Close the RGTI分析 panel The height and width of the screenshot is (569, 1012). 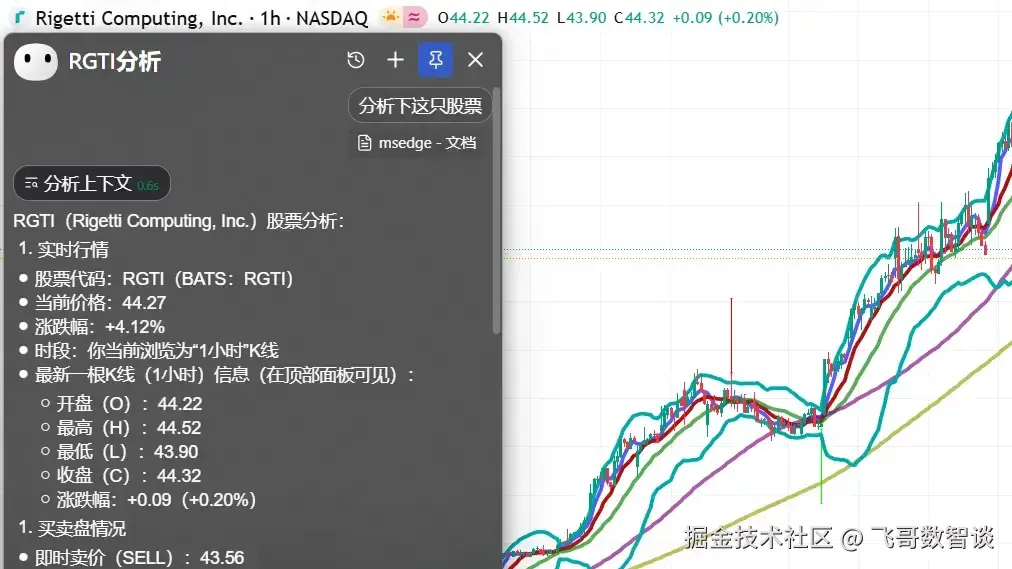coord(475,60)
